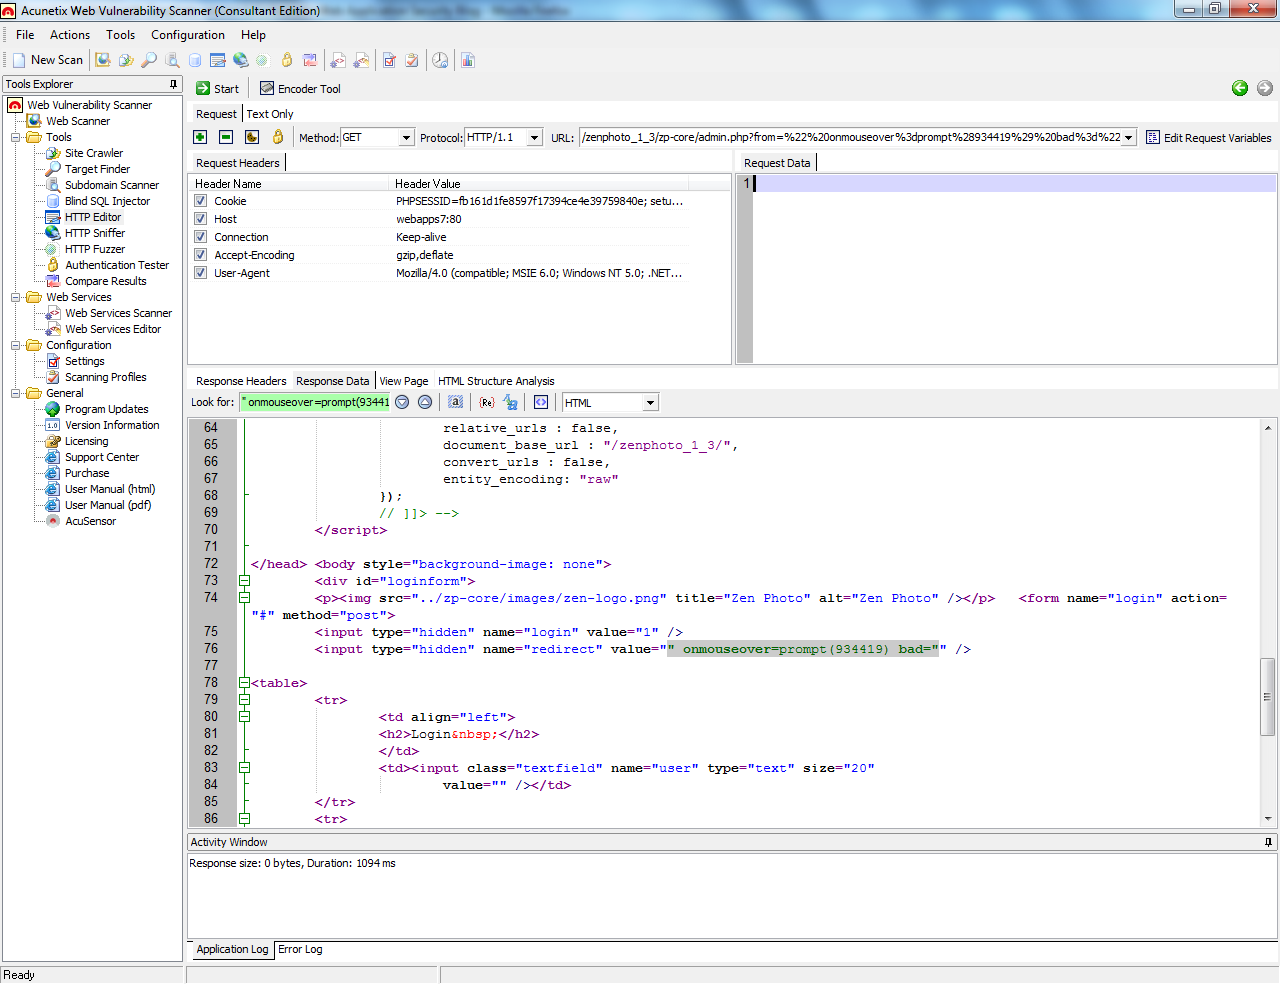Select Blind SQL Injector in tree
The width and height of the screenshot is (1280, 984).
coord(107,201)
